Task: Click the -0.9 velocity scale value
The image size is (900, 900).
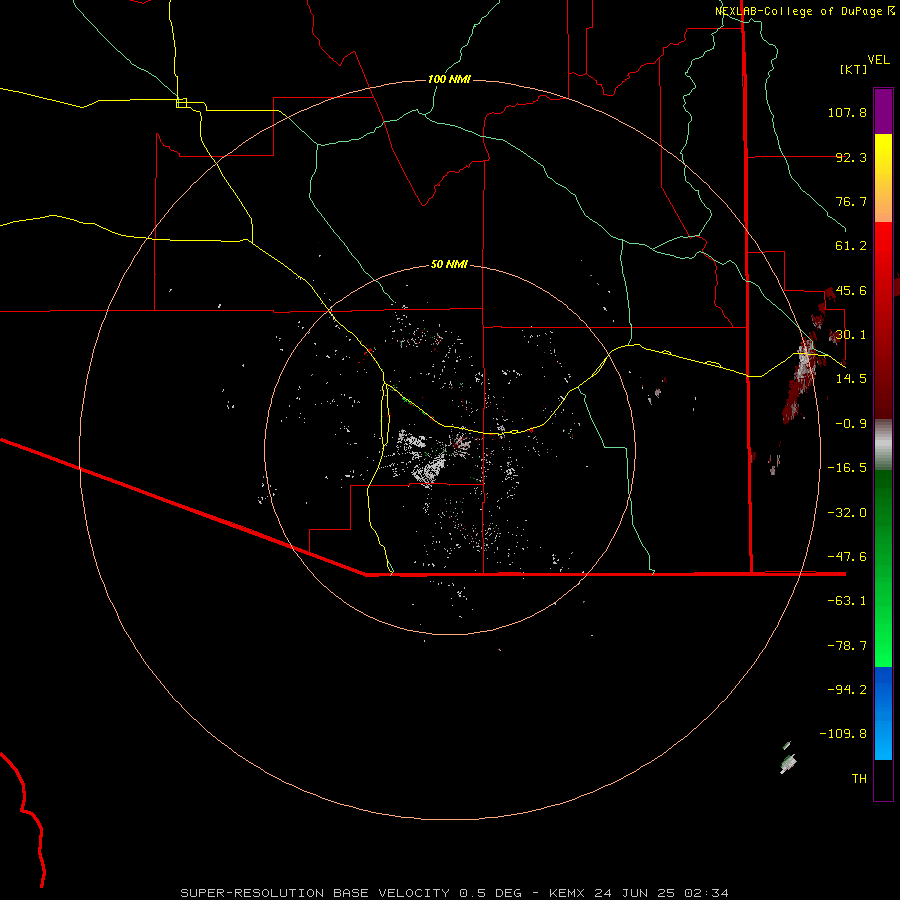Action: [x=851, y=424]
